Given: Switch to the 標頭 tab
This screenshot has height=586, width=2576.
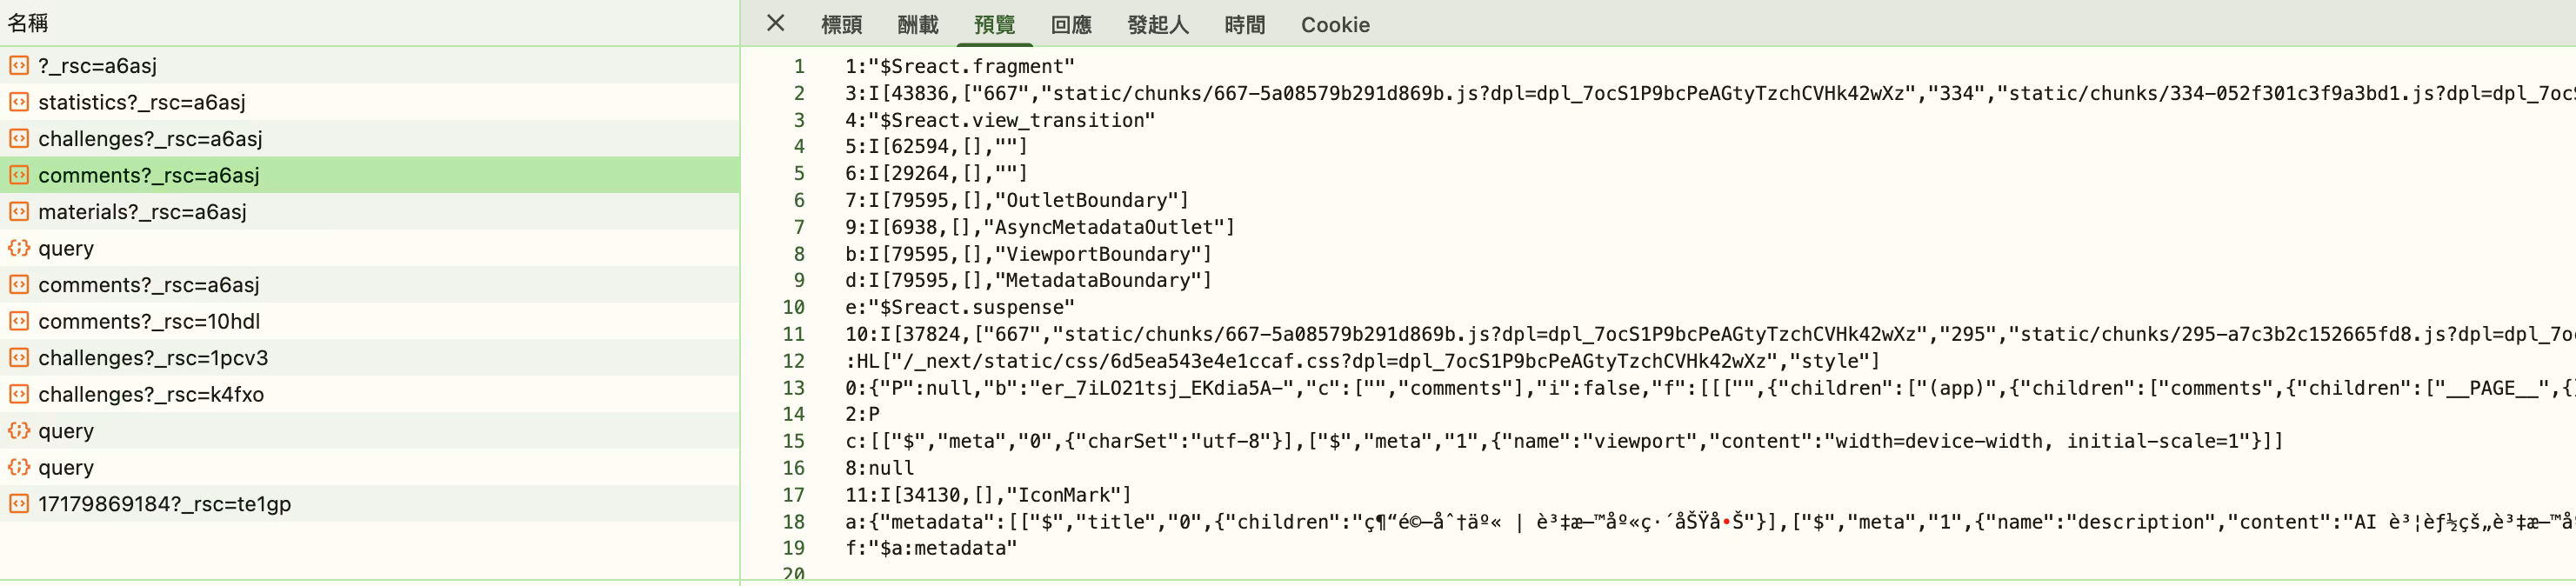Looking at the screenshot, I should click(x=841, y=24).
